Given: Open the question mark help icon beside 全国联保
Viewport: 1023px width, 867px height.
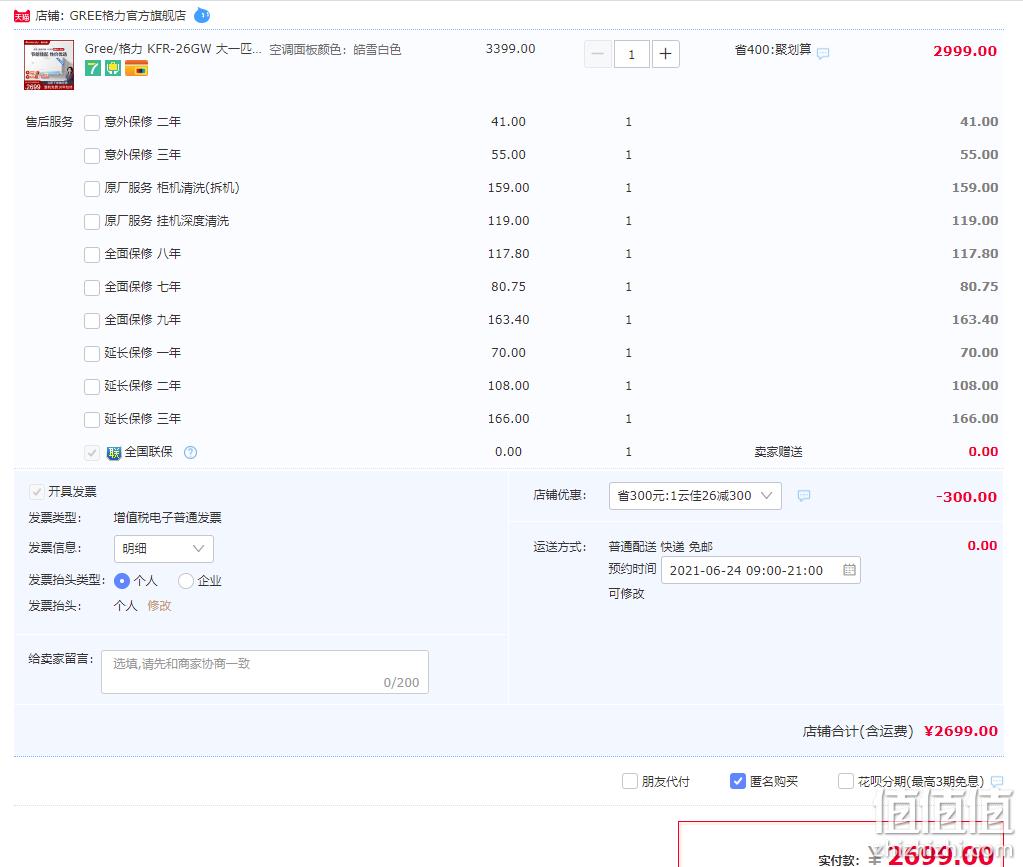Looking at the screenshot, I should point(191,452).
